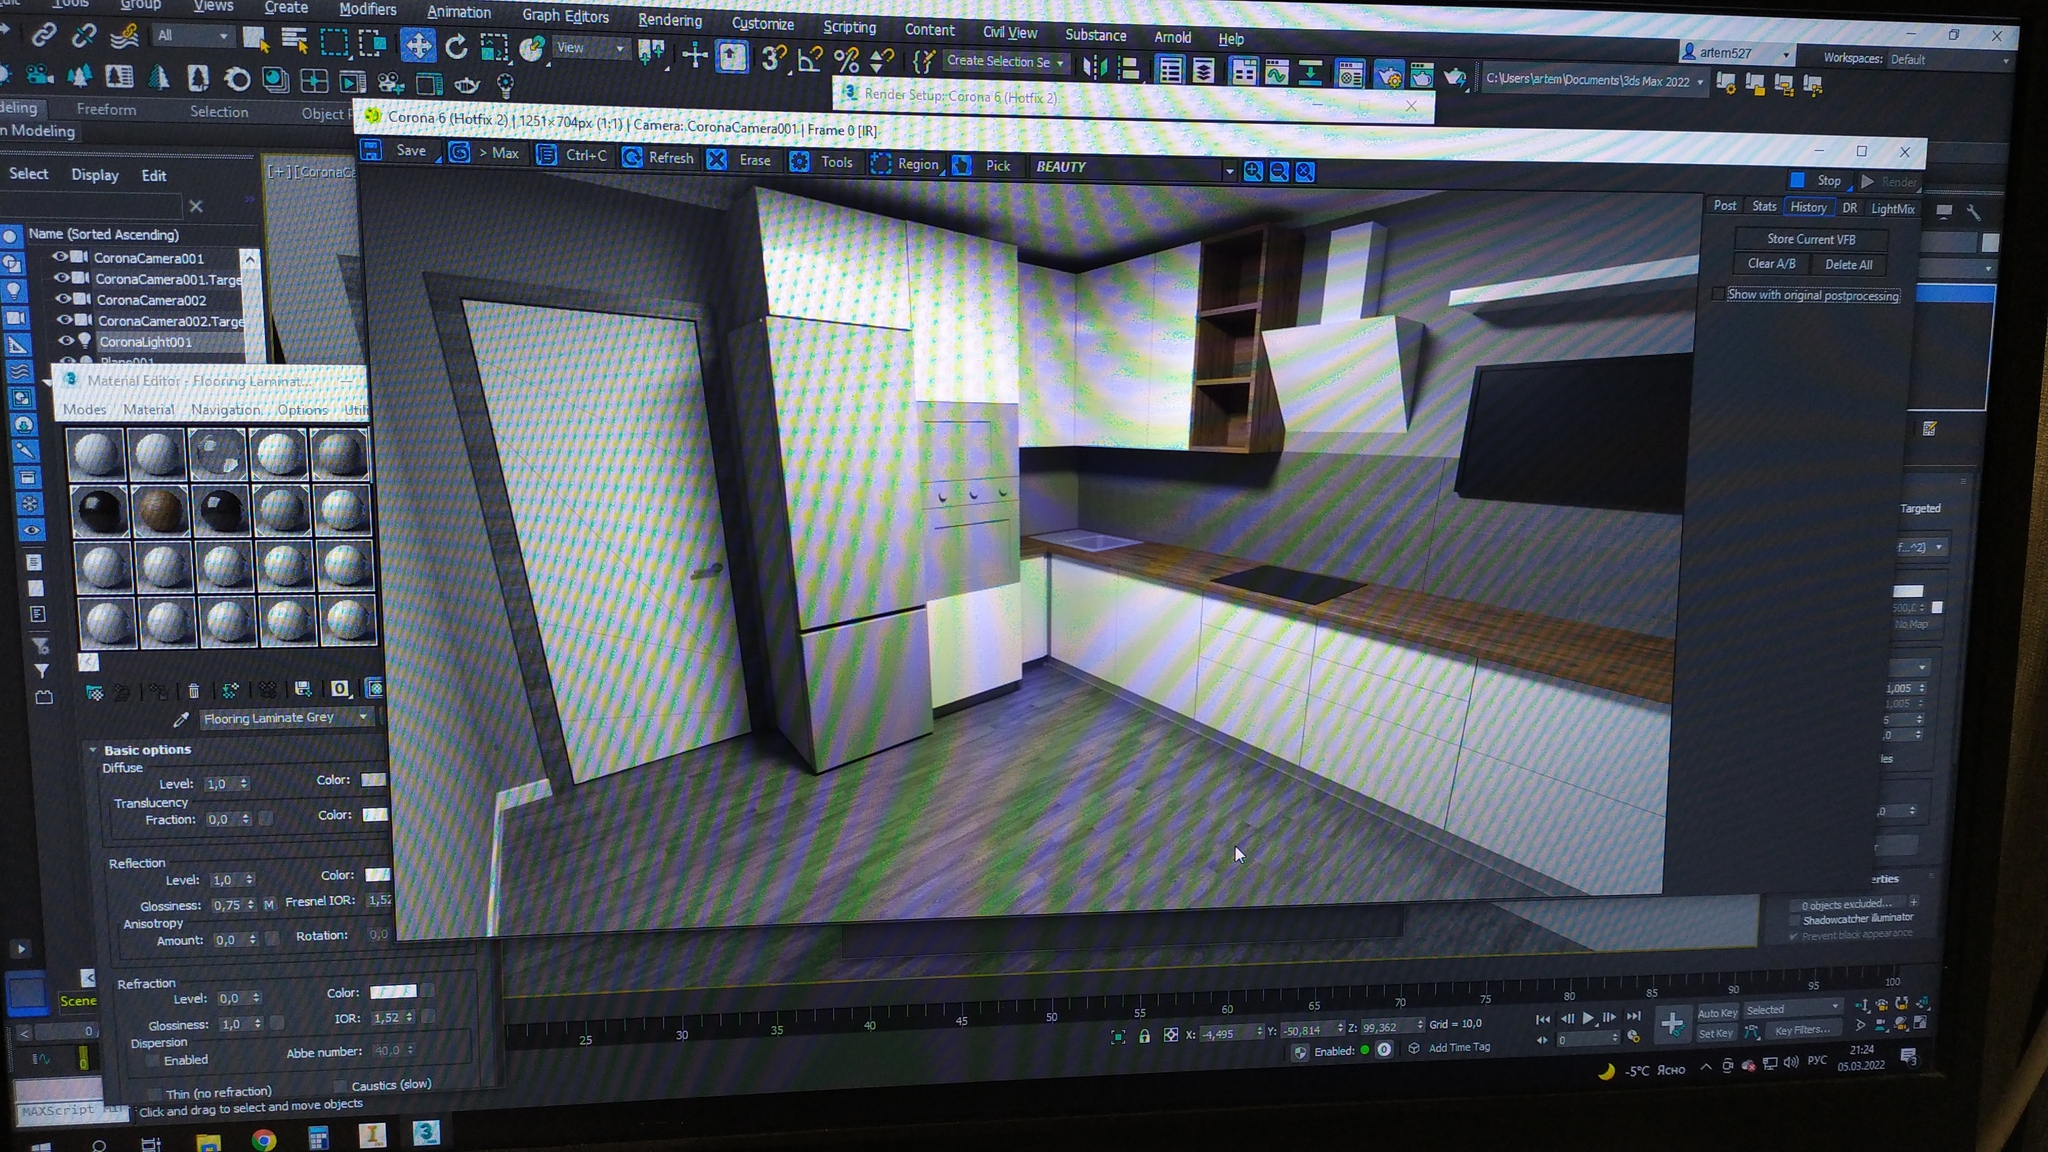The image size is (2048, 1152).
Task: Toggle visibility of CoronaCamera001
Action: click(60, 257)
